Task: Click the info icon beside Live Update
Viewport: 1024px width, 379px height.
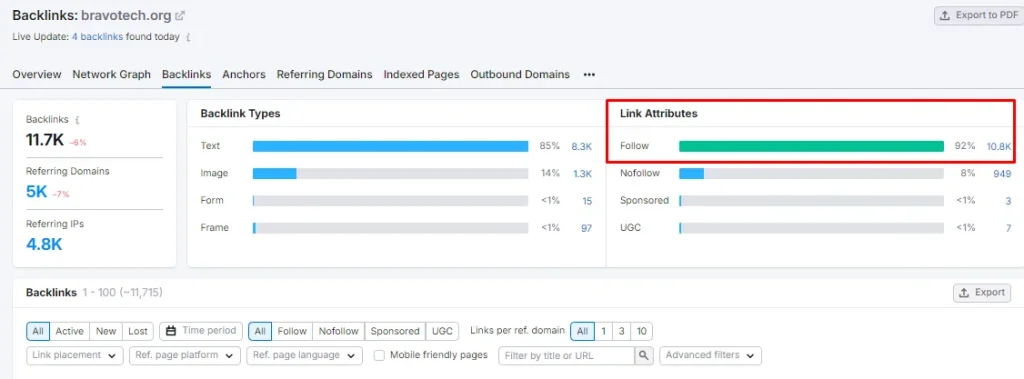Action: tap(188, 37)
